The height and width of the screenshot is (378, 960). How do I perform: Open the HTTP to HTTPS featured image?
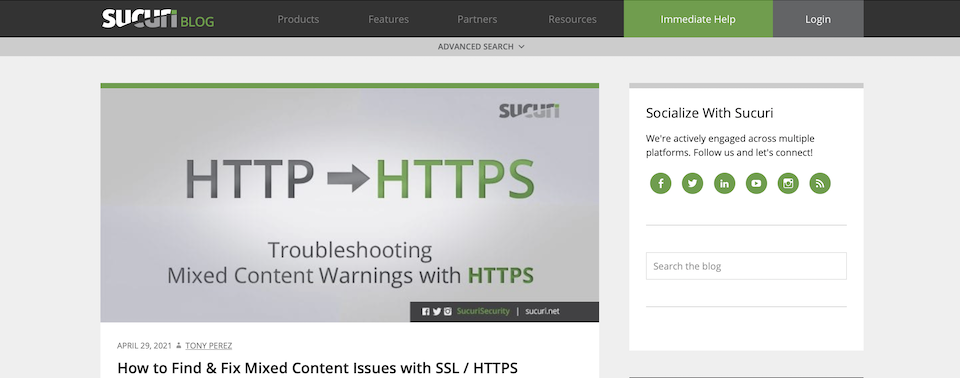pos(350,205)
